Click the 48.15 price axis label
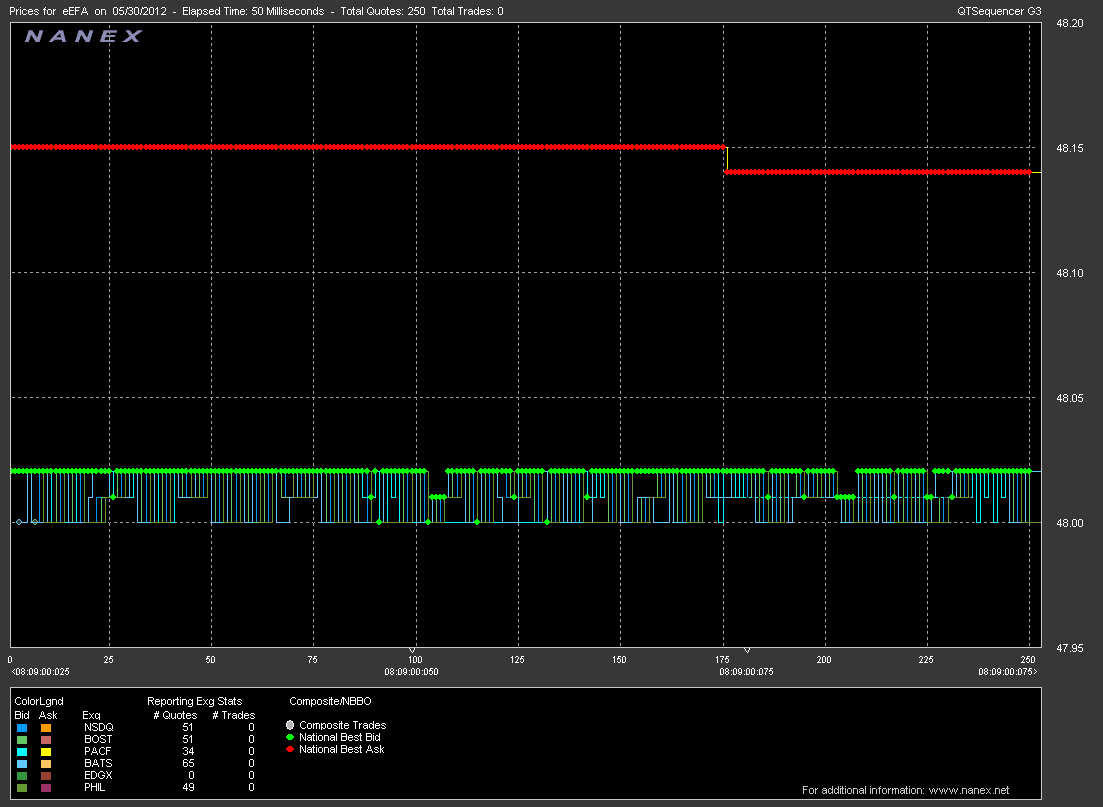This screenshot has width=1103, height=807. 1070,148
